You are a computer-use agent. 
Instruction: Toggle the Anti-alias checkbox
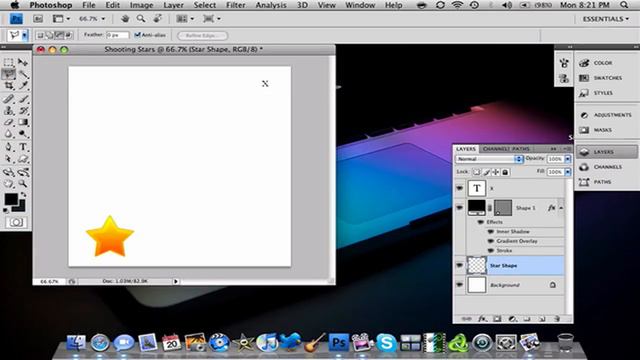[138, 35]
